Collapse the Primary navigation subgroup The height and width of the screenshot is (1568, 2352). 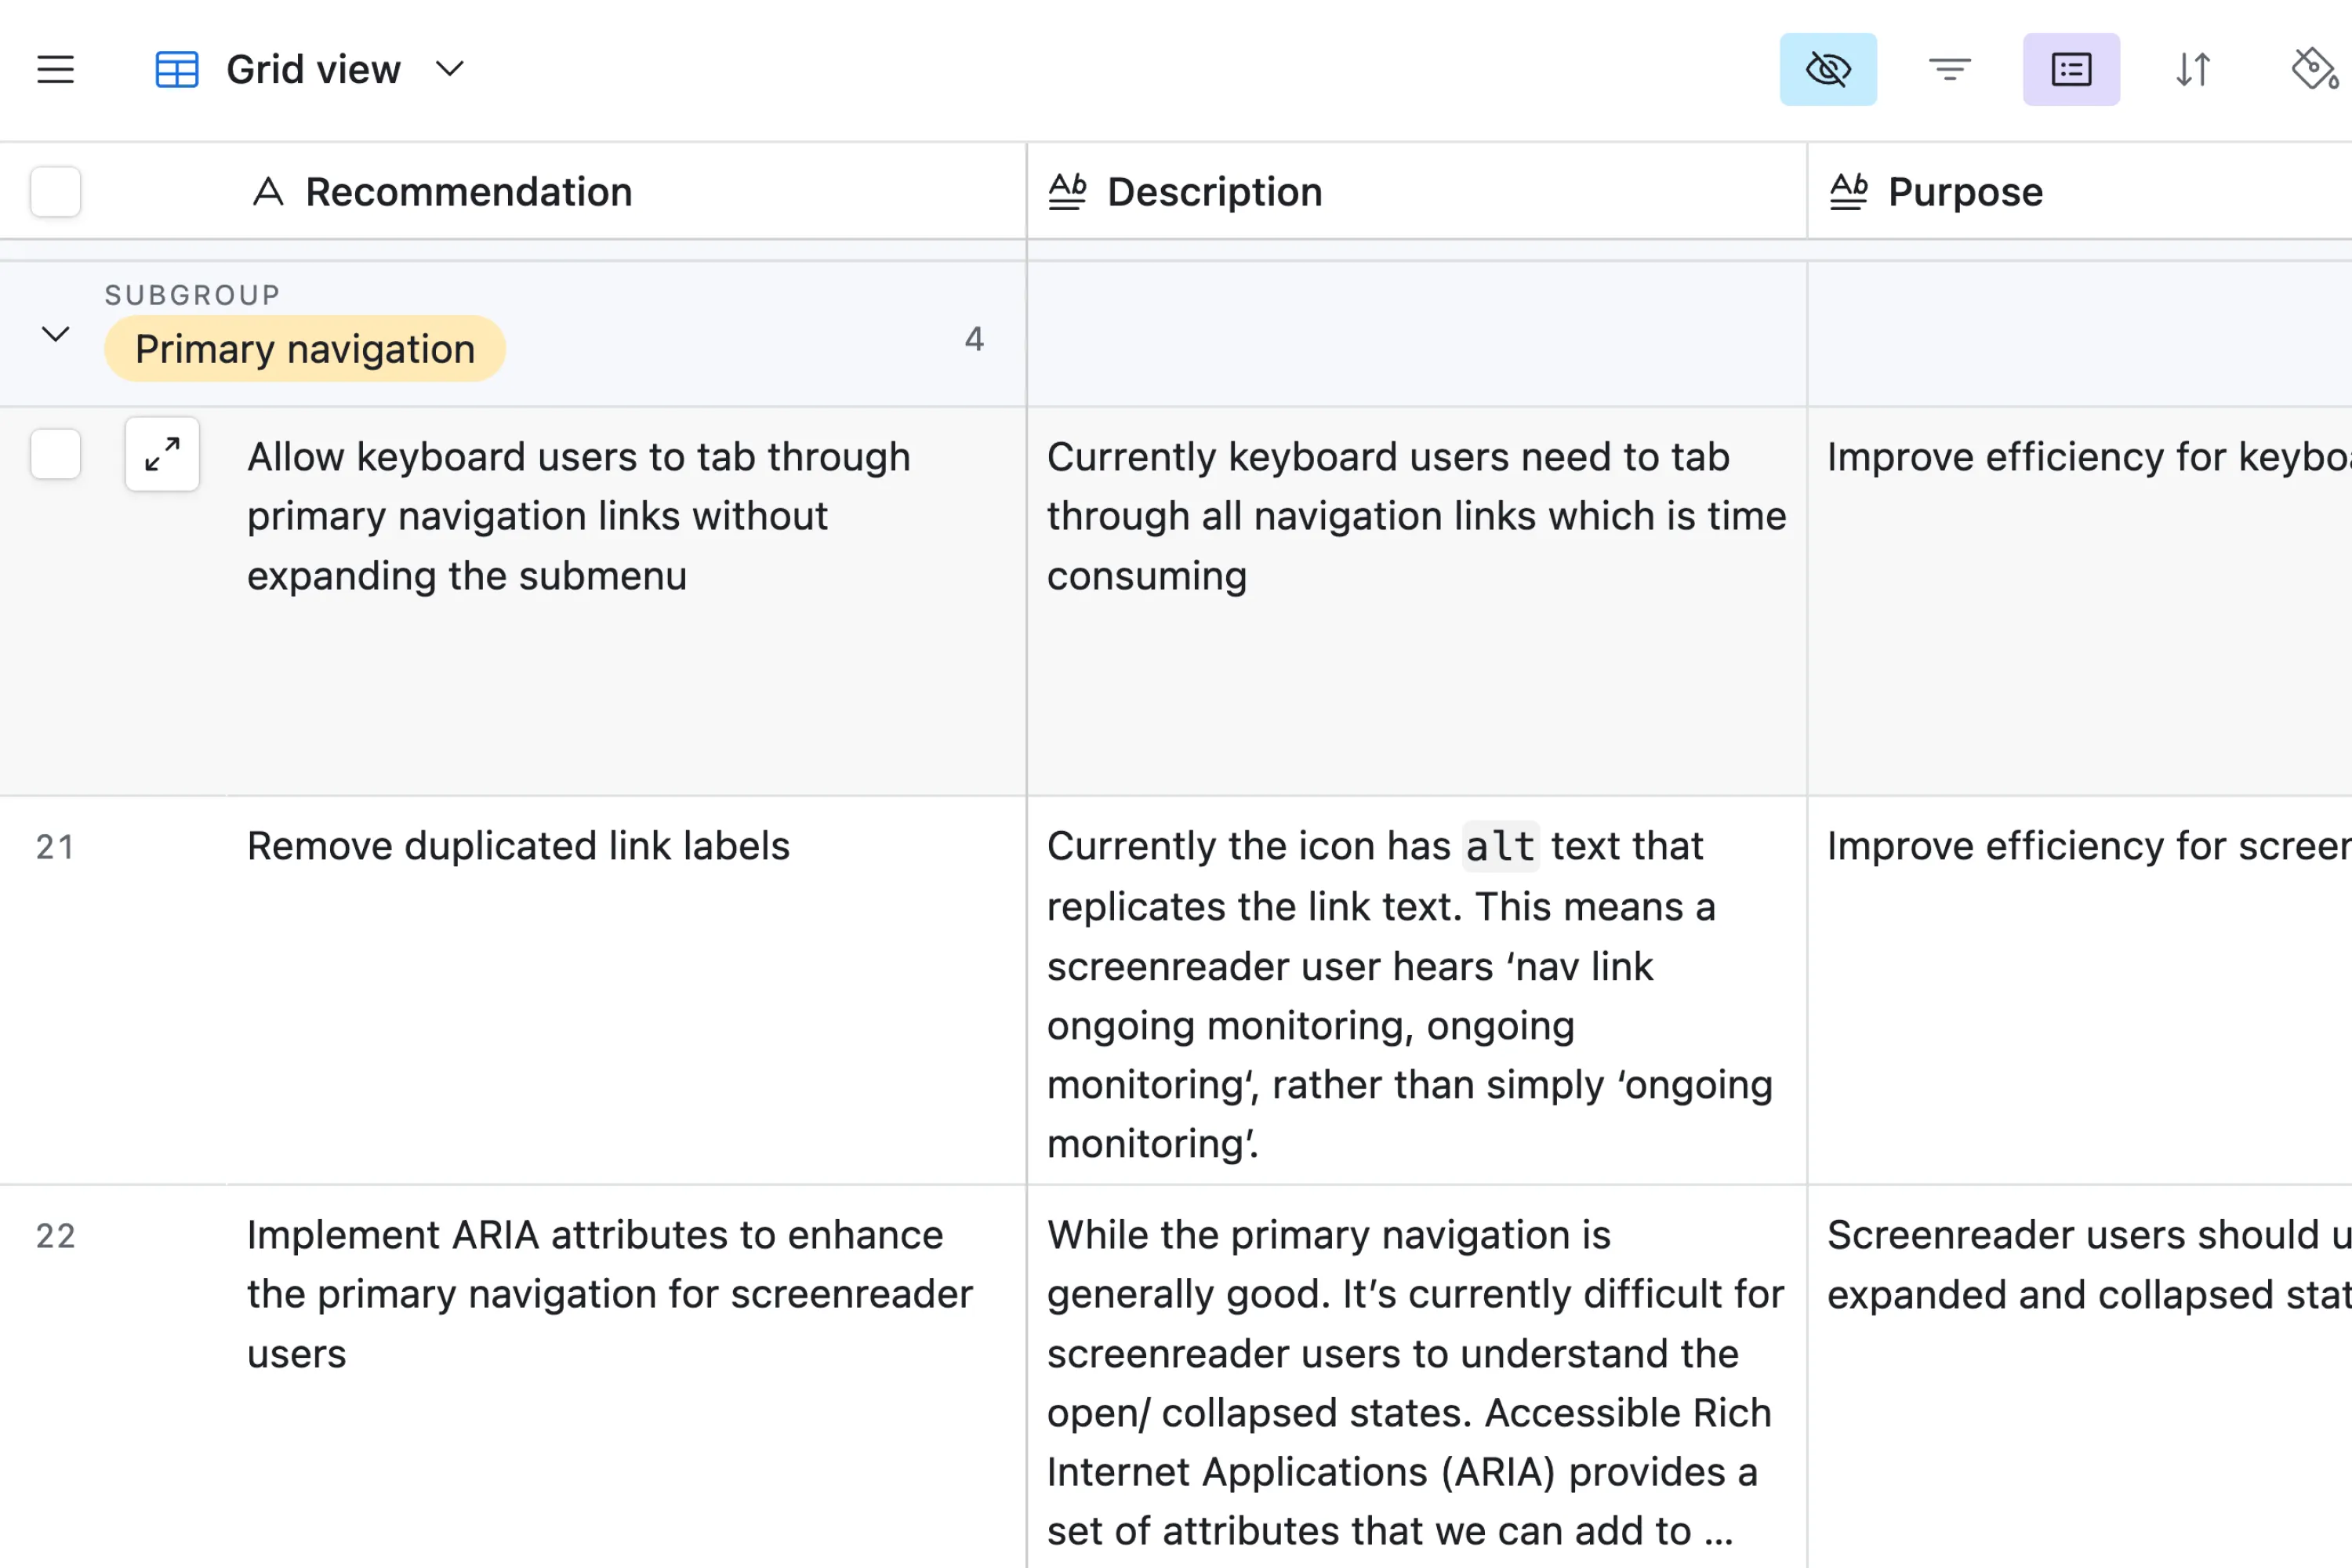pyautogui.click(x=55, y=334)
